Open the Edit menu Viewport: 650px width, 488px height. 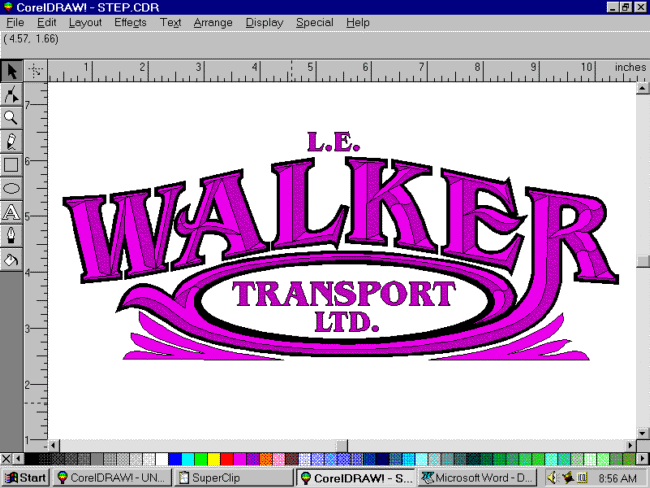tap(46, 22)
